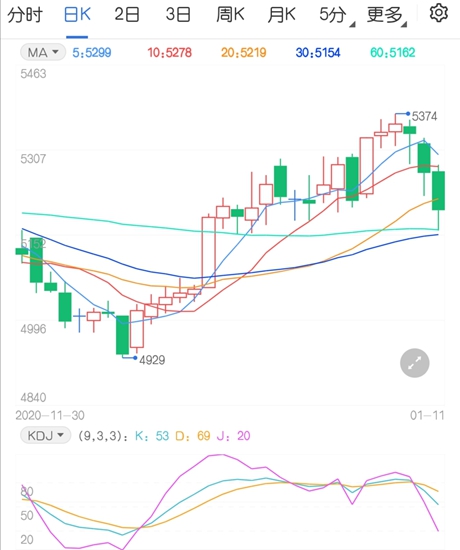Open the 周K weekly chart tab

click(230, 15)
